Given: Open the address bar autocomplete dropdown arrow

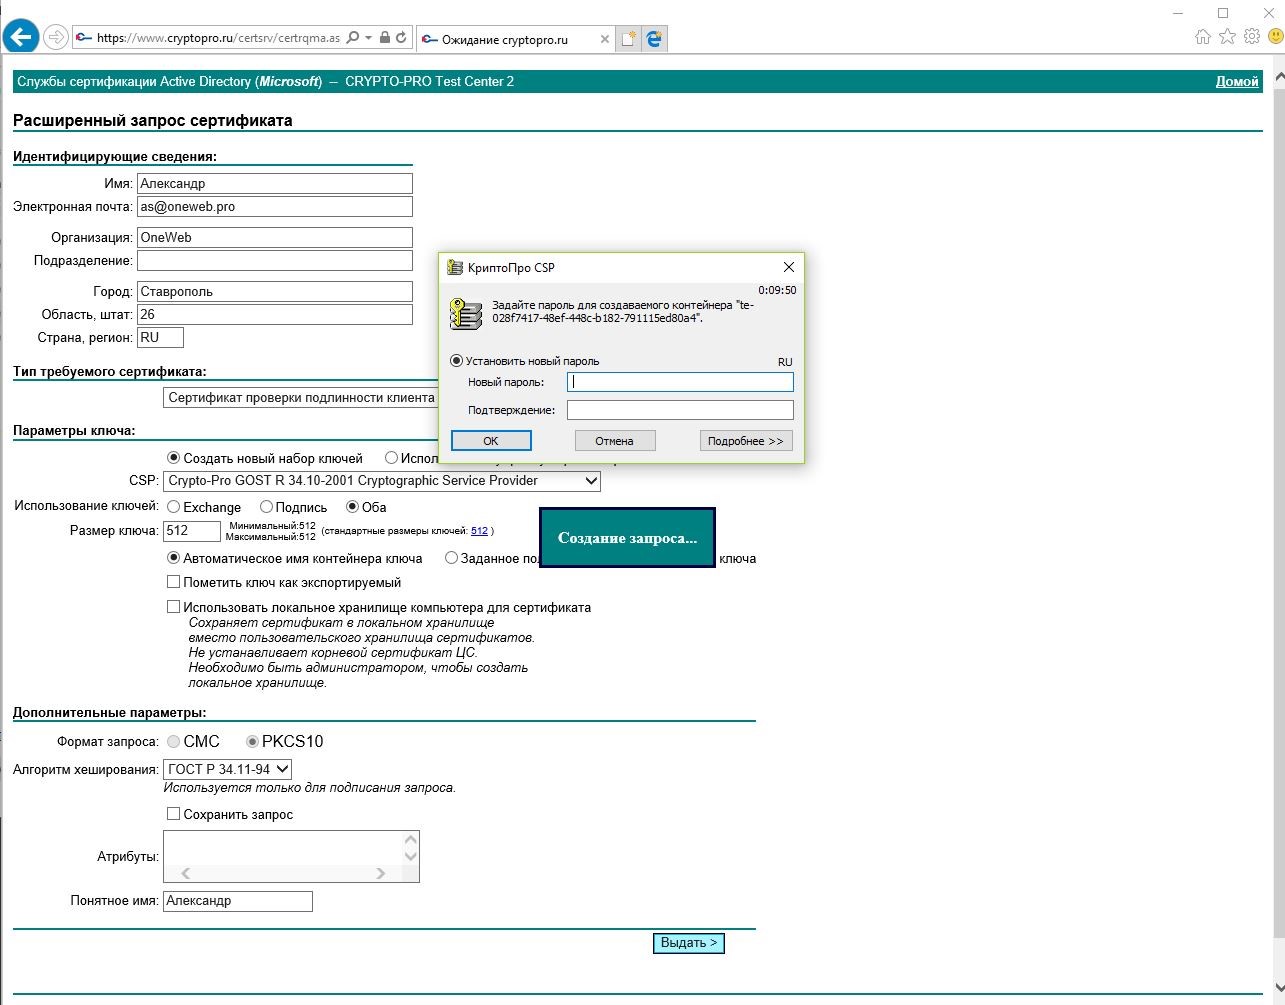Looking at the screenshot, I should [x=368, y=38].
